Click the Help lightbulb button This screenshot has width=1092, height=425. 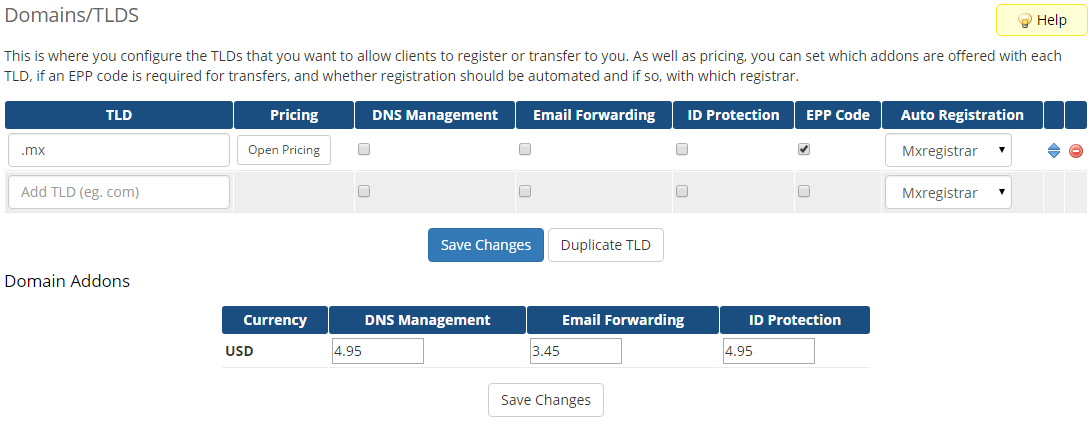[1041, 20]
